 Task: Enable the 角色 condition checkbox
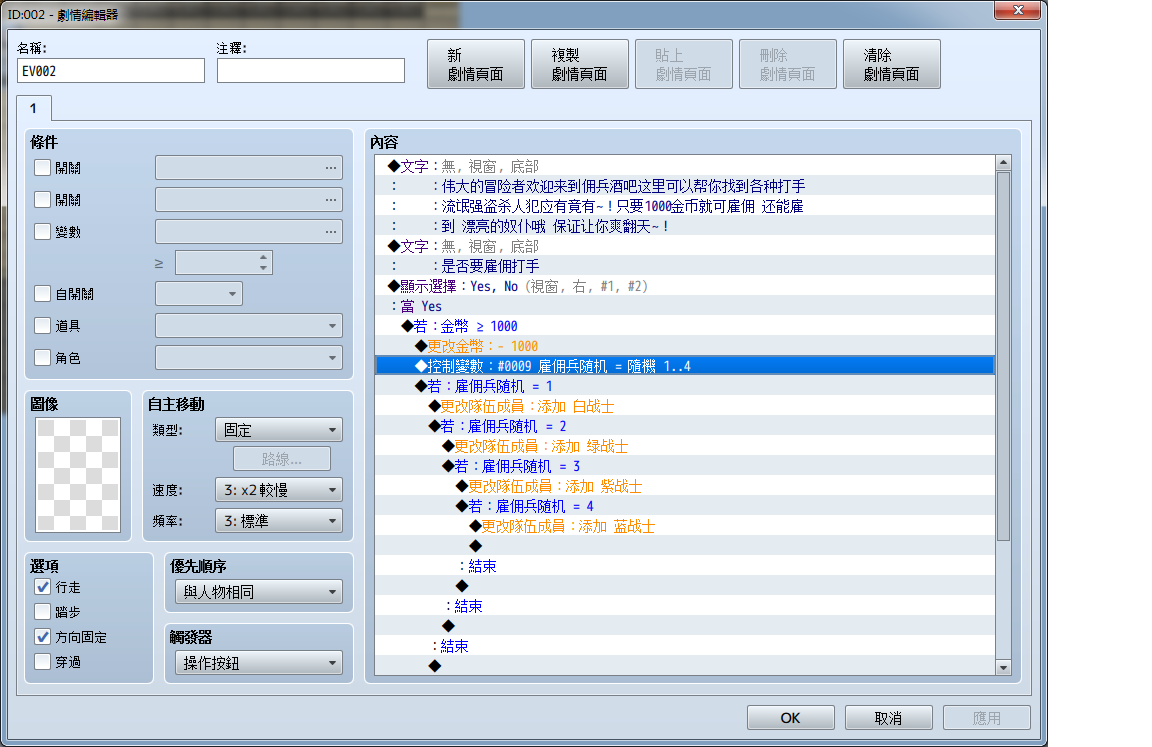[x=43, y=358]
